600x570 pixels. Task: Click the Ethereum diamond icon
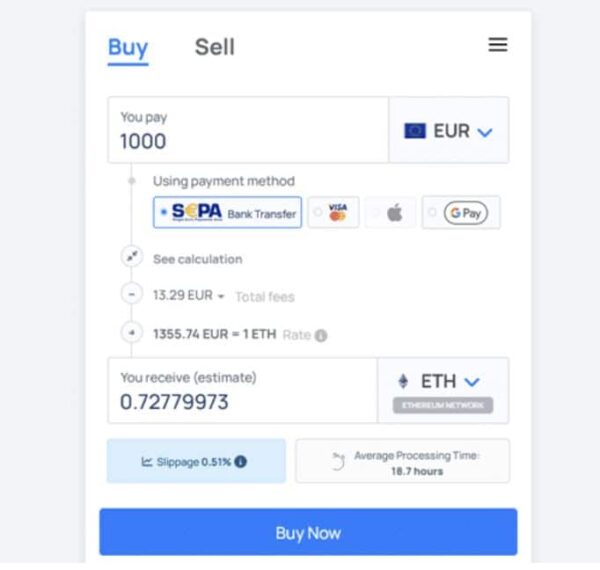[x=403, y=381]
